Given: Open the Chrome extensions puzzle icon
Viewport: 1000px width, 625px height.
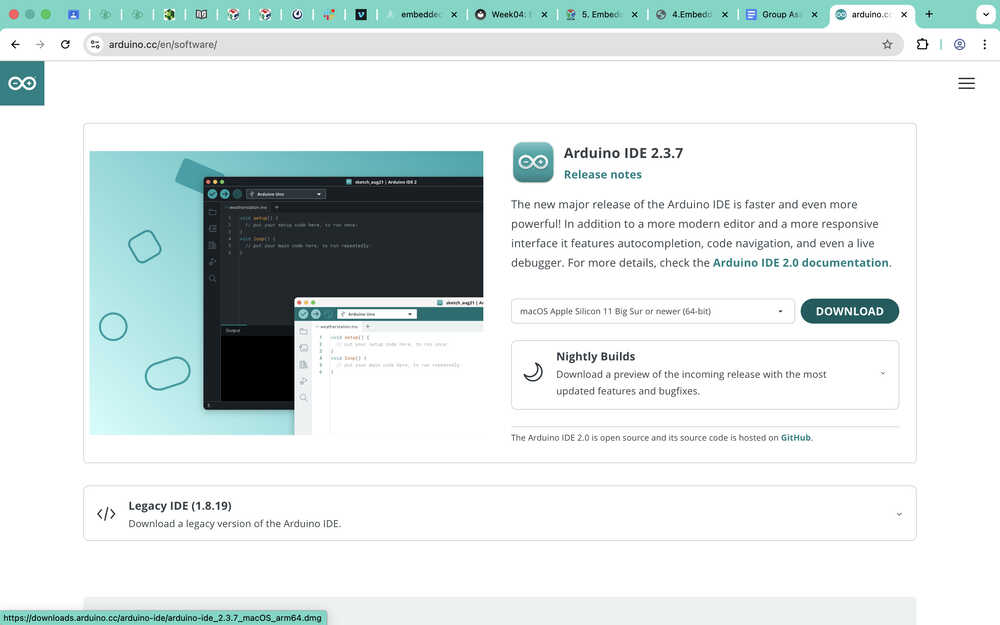Looking at the screenshot, I should [x=922, y=44].
